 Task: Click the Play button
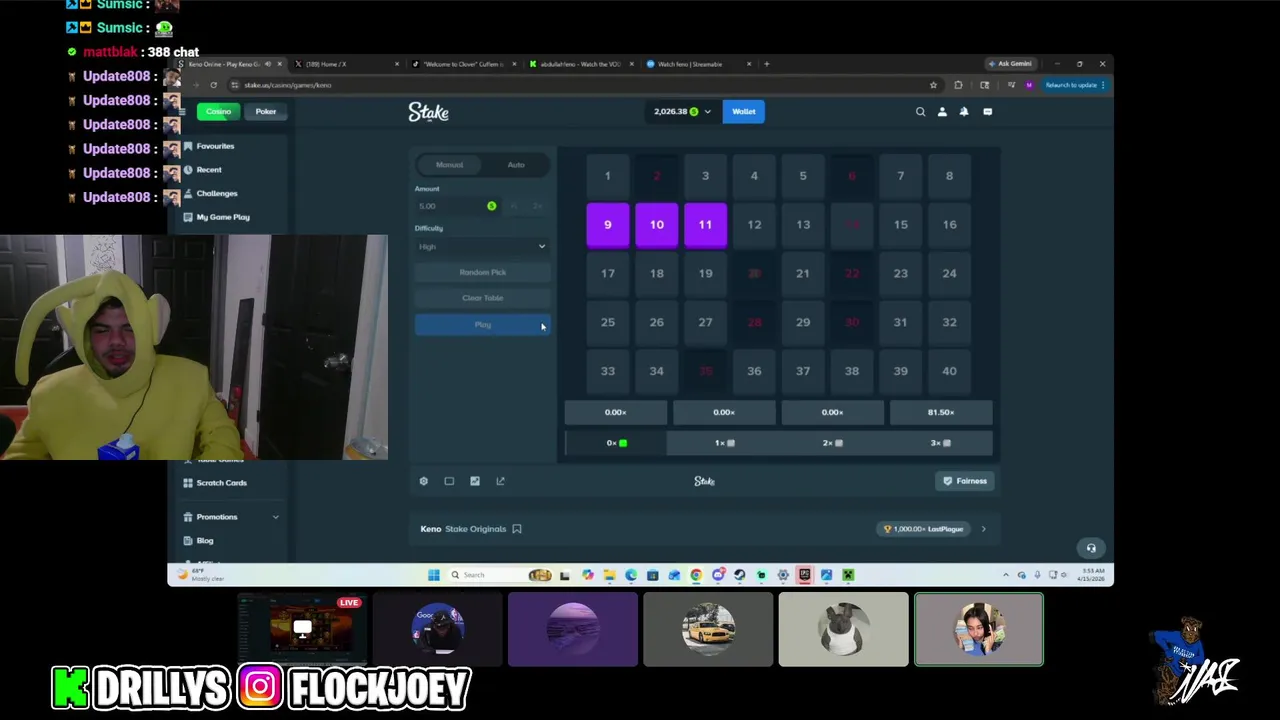[x=482, y=325]
